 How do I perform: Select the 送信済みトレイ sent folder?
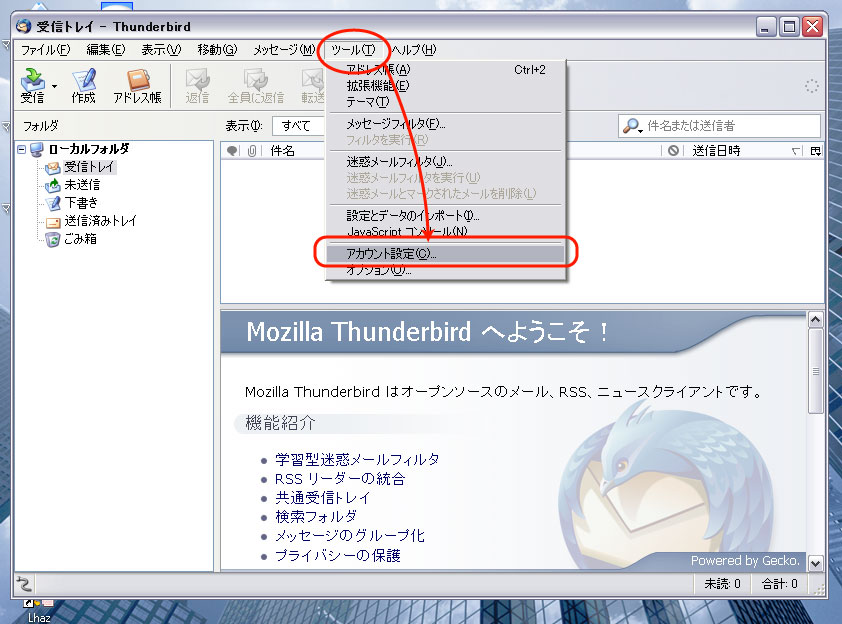tap(91, 221)
